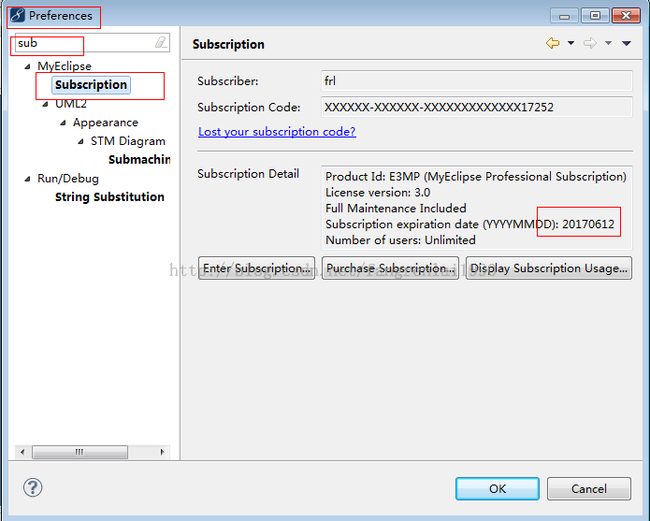Image resolution: width=650 pixels, height=521 pixels.
Task: Open Display Subscription Usage
Action: (x=549, y=268)
